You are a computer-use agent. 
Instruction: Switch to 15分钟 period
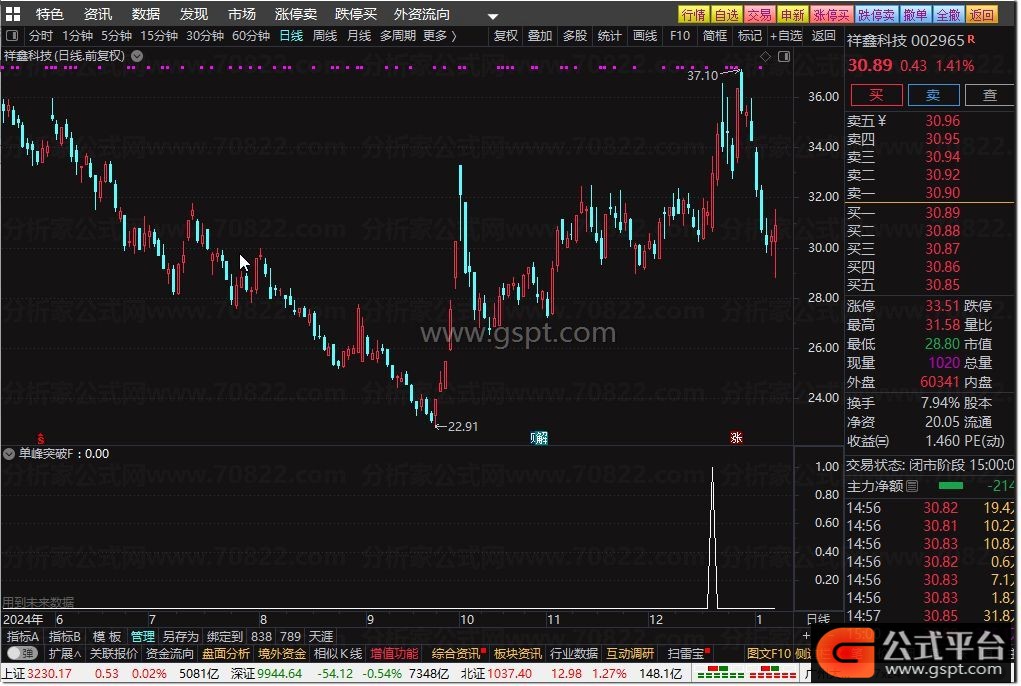pos(159,35)
